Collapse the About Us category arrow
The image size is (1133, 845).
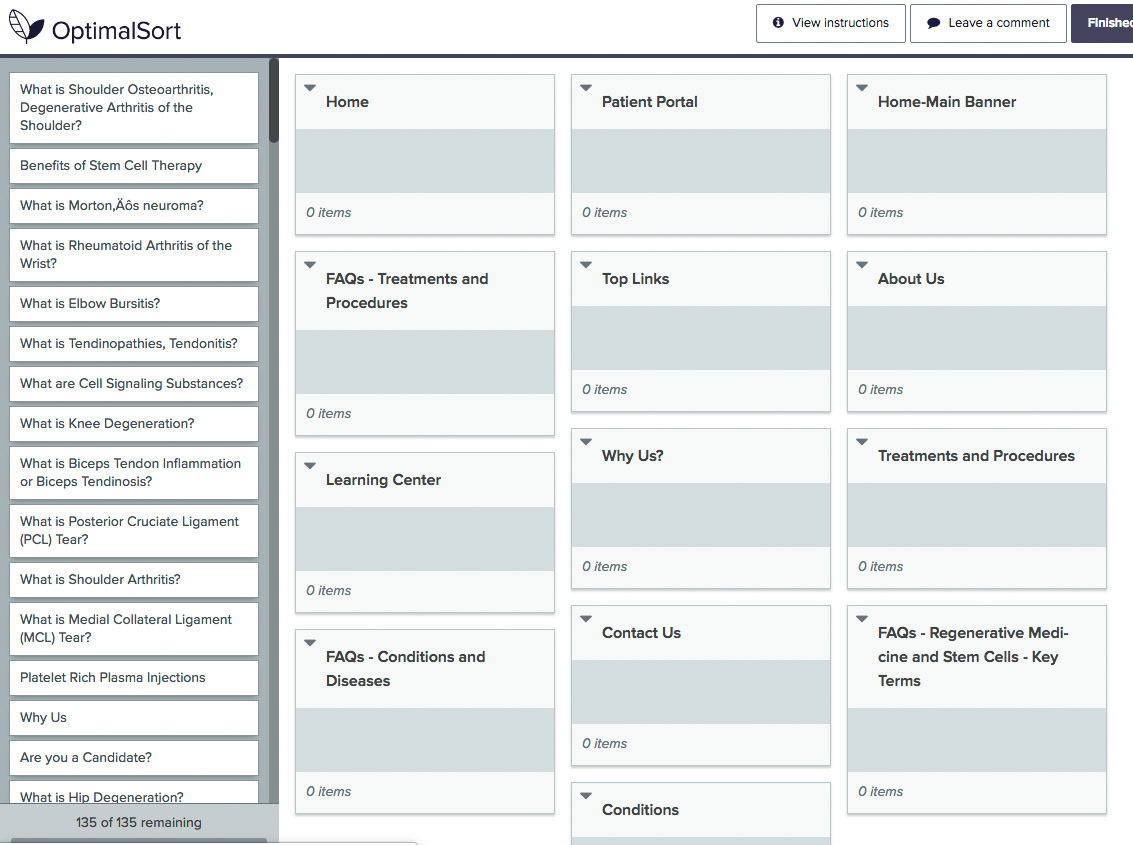click(862, 265)
